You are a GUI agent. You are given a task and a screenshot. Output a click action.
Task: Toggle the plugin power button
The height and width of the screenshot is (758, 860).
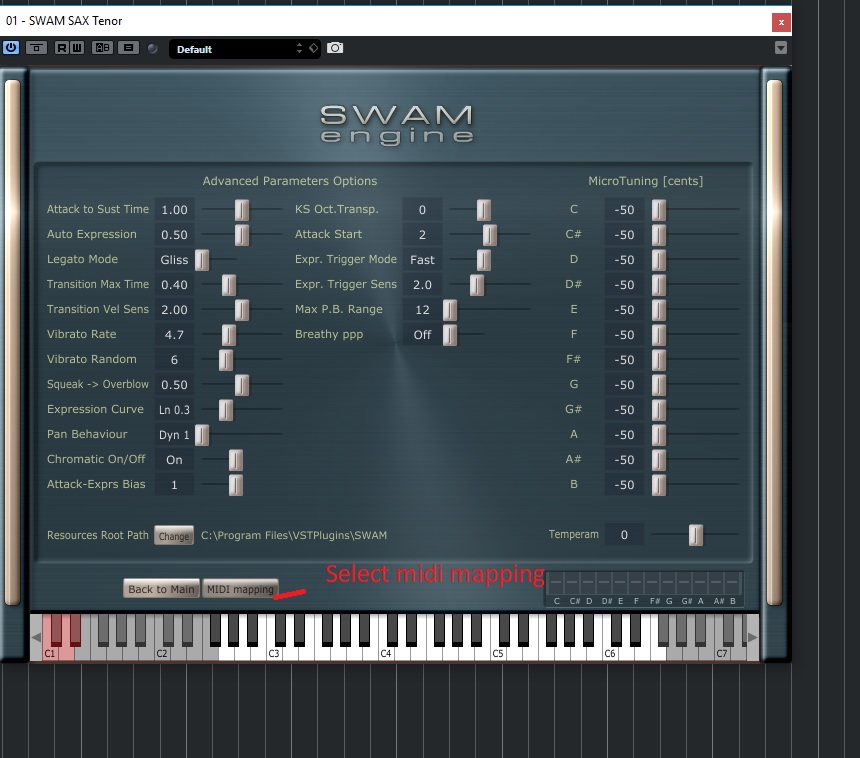click(x=12, y=47)
